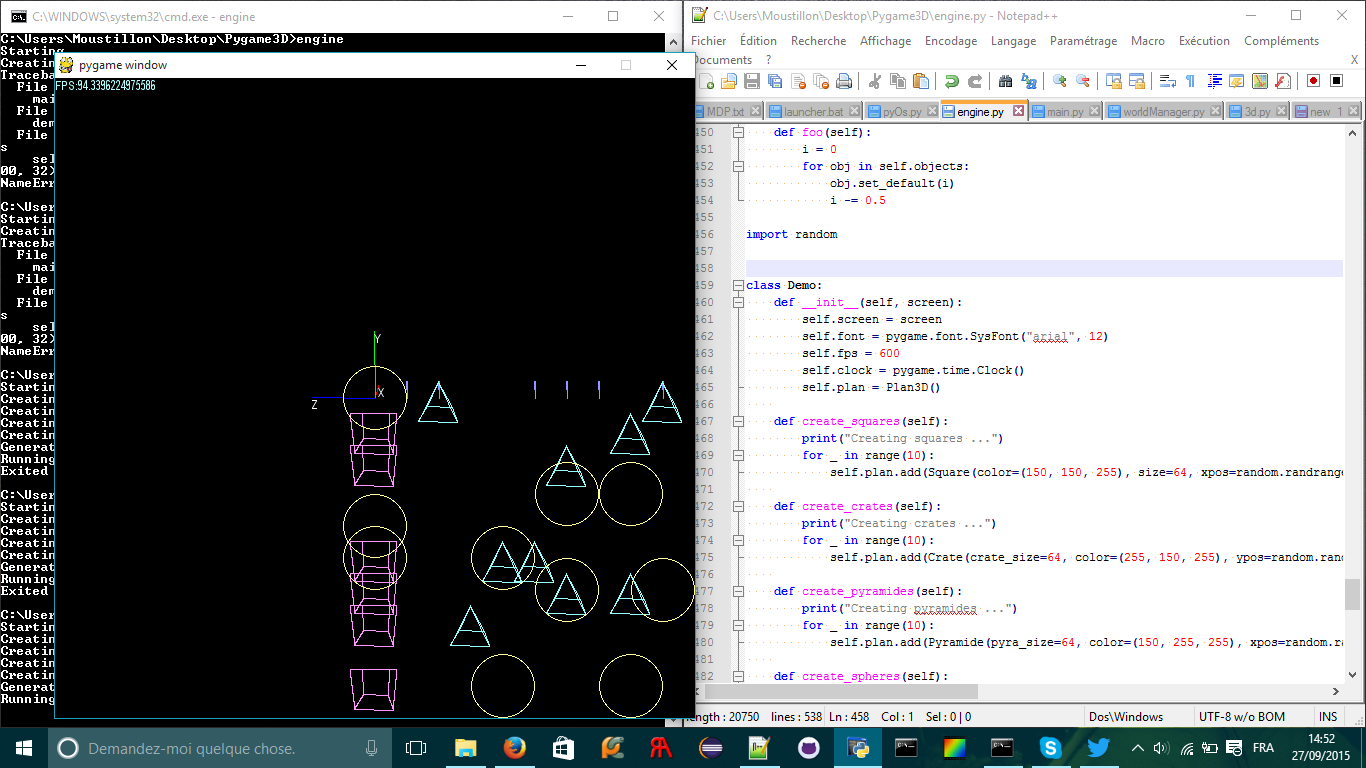Switch to the main.py tab
Screen dimensions: 1366x768
point(1065,112)
